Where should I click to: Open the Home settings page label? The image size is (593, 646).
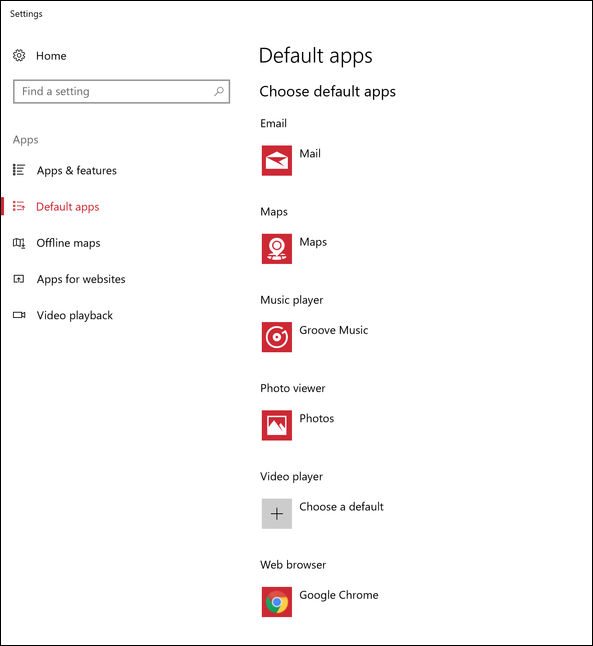51,56
